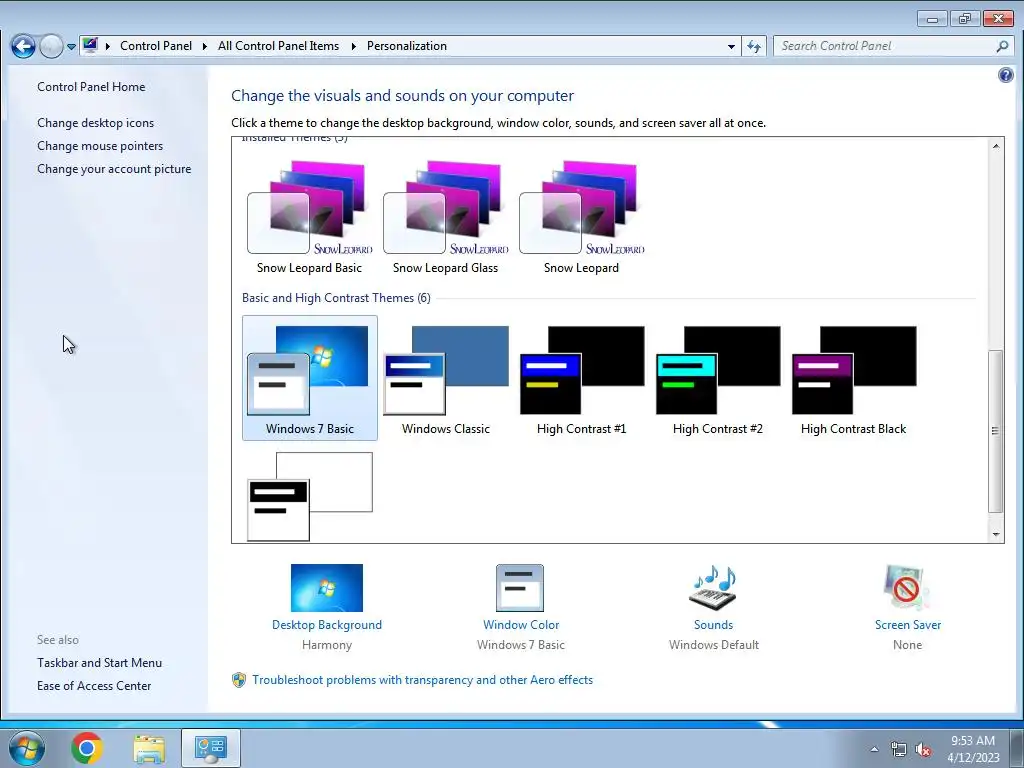Open Desktop Background settings icon

(327, 588)
